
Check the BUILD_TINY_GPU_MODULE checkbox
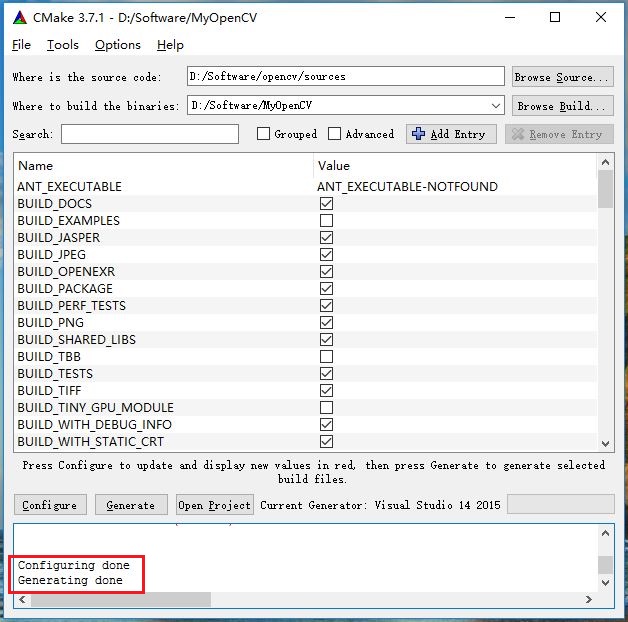point(326,408)
